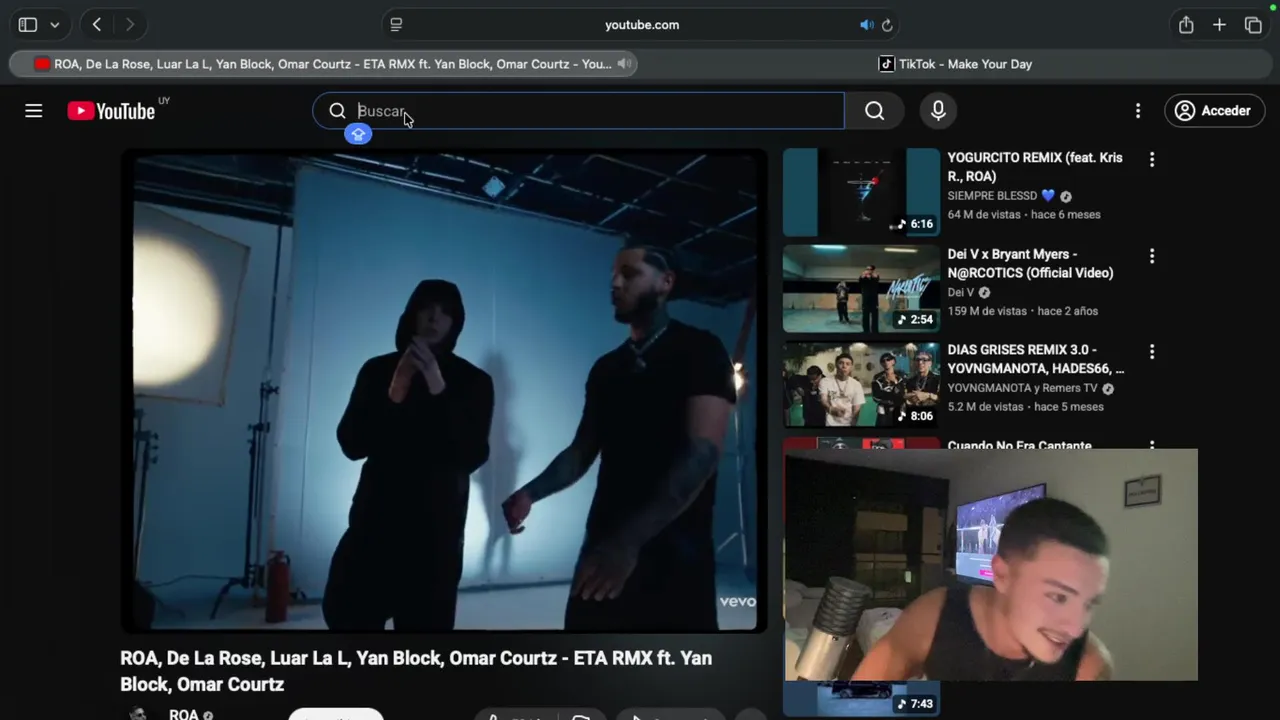Click "64 M de vistas" text
Screen dimensions: 1280x720
coord(986,215)
